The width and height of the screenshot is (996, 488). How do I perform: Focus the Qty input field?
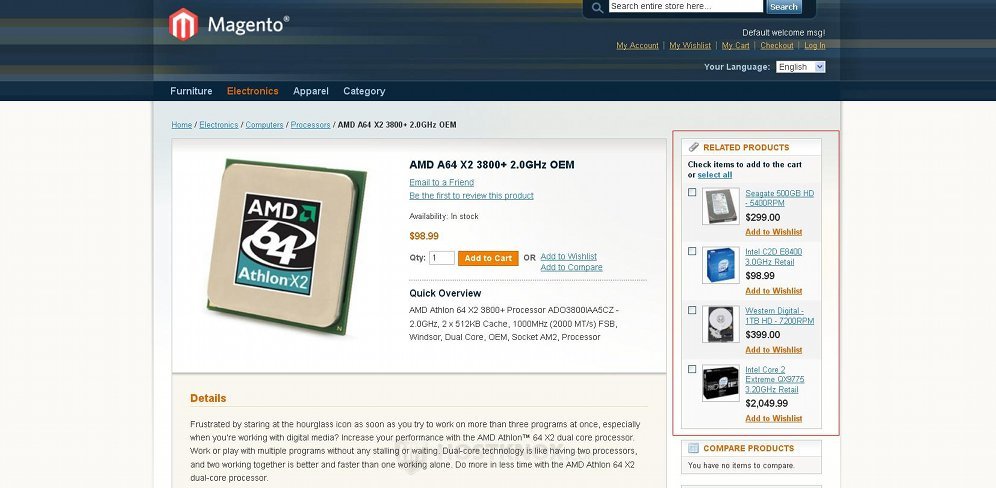(x=442, y=258)
